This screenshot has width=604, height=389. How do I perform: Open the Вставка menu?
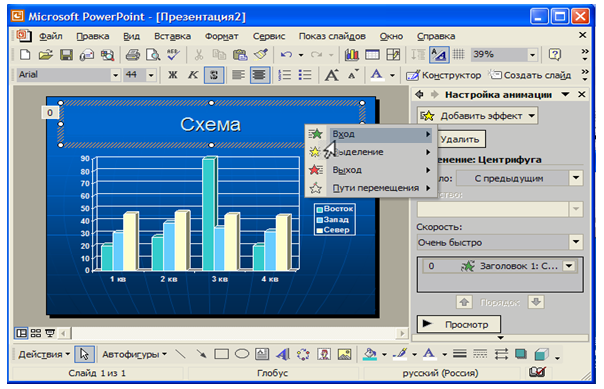point(172,36)
